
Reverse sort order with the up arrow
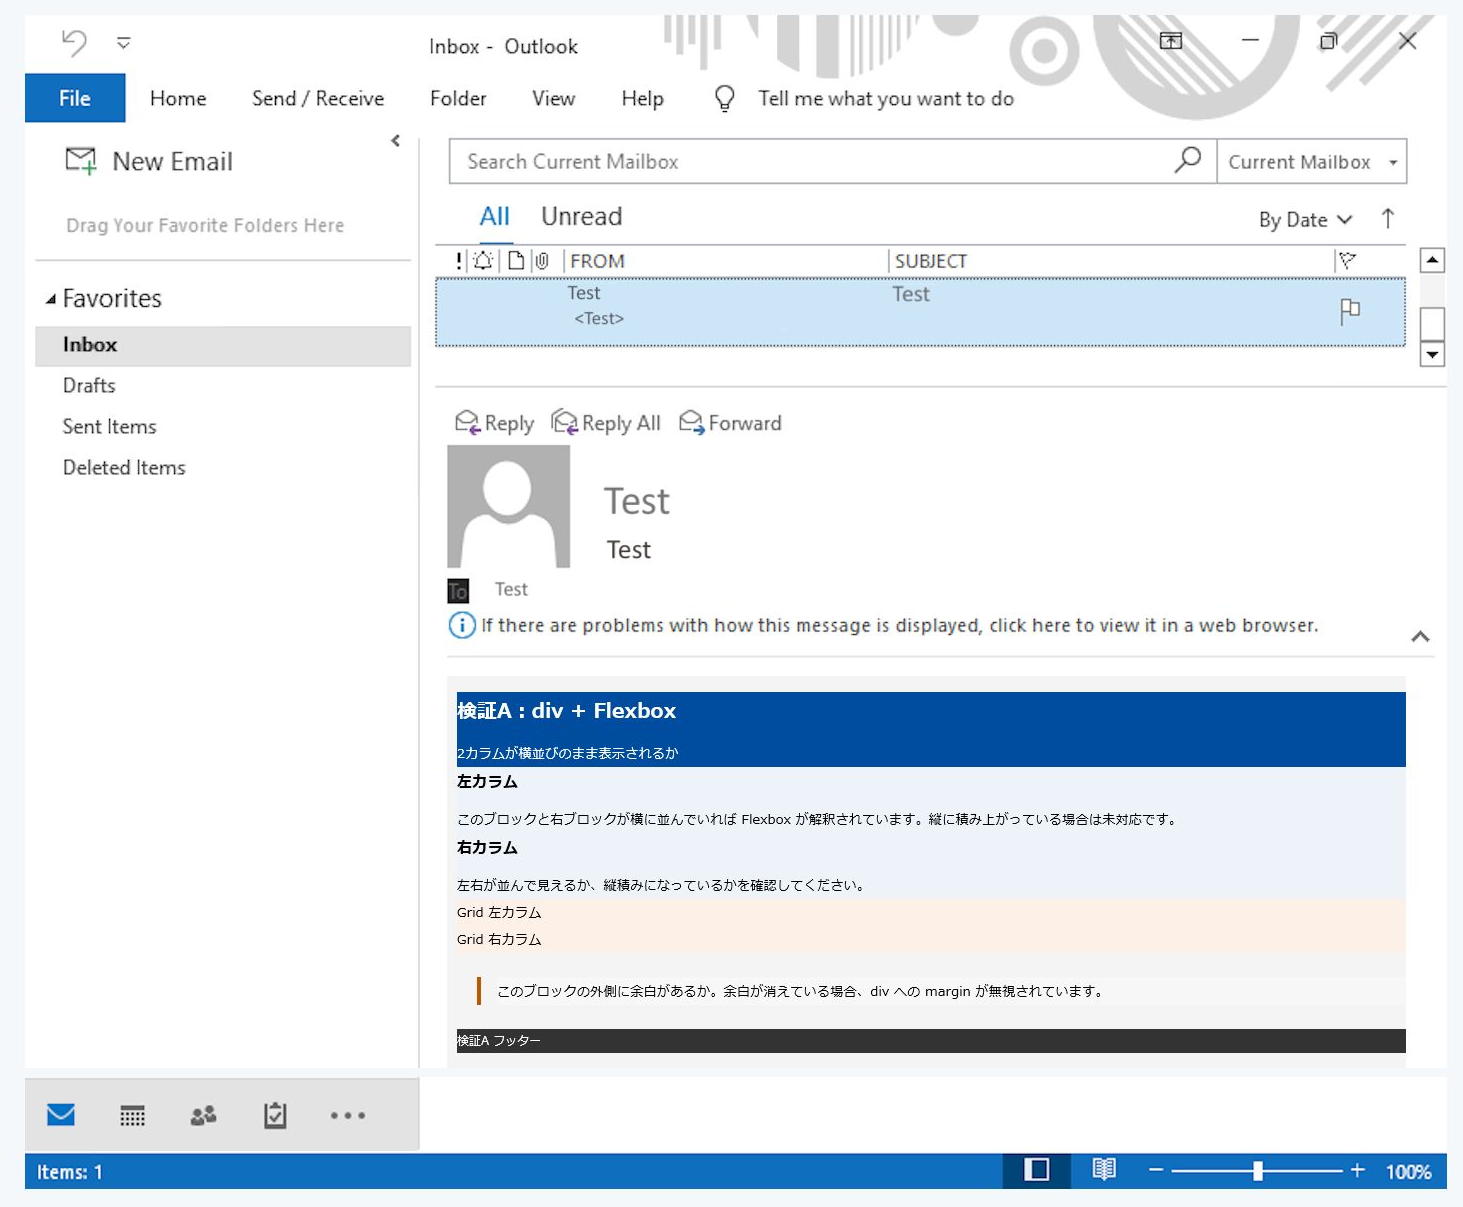(x=1388, y=219)
